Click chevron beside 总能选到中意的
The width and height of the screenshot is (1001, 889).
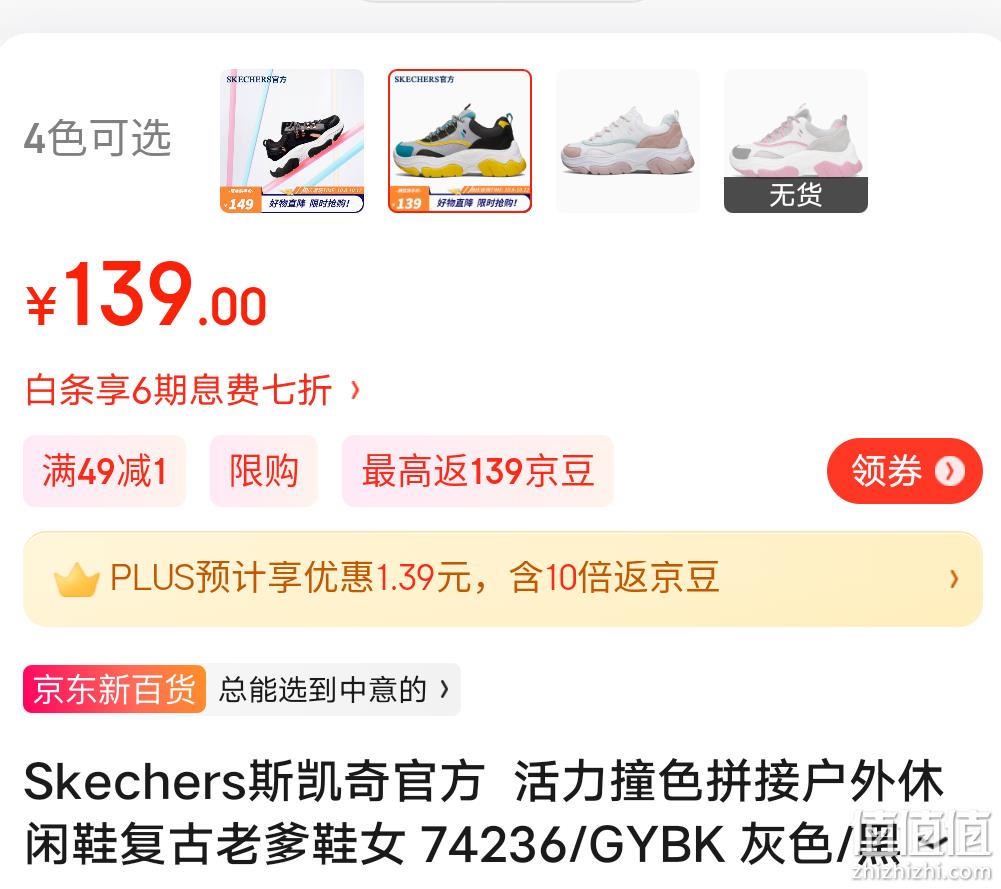point(444,689)
